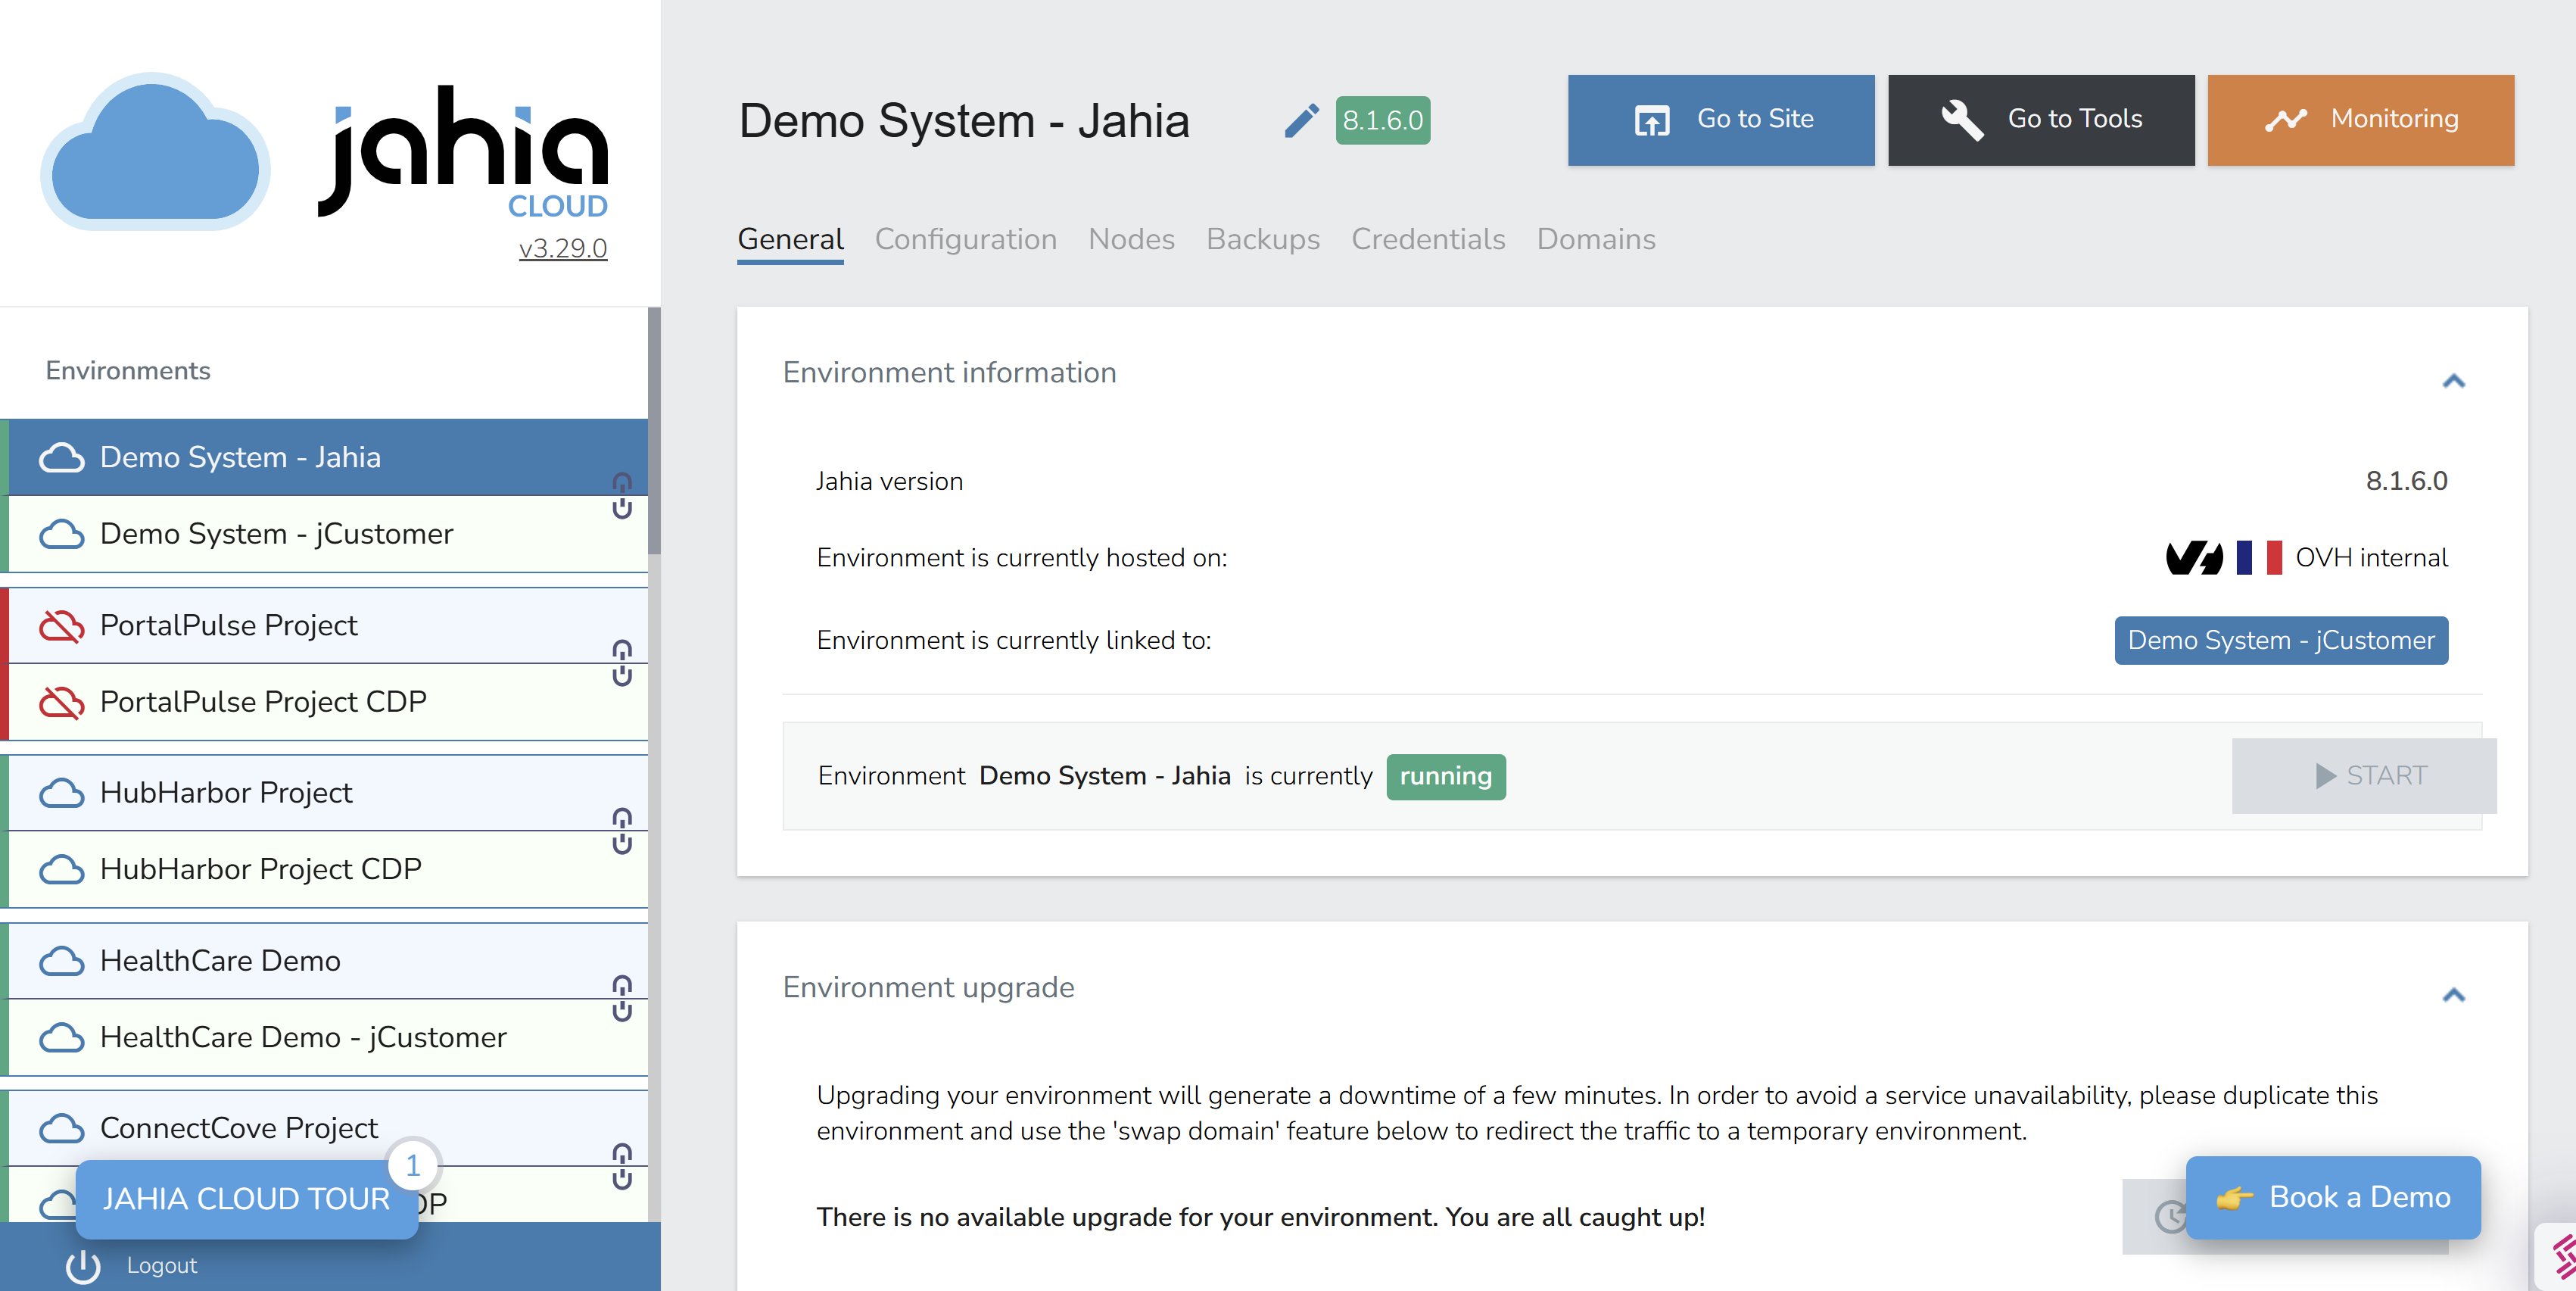Image resolution: width=2576 pixels, height=1291 pixels.
Task: Open the Monitoring button
Action: (x=2360, y=120)
